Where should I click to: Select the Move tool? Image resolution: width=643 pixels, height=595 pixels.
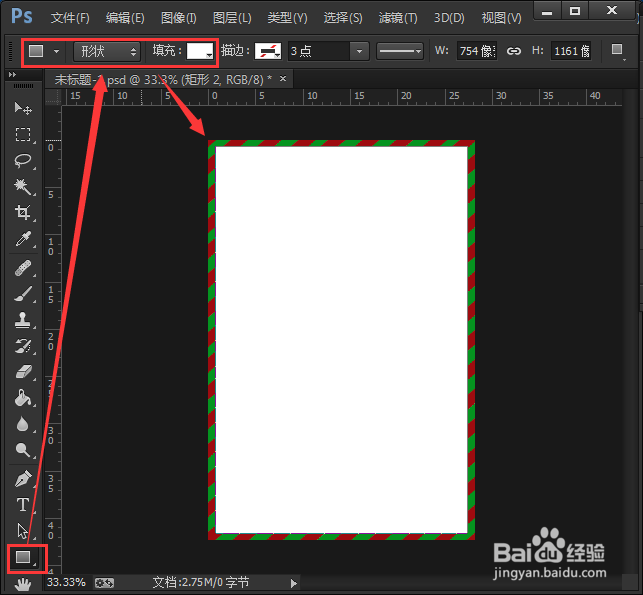coord(23,108)
